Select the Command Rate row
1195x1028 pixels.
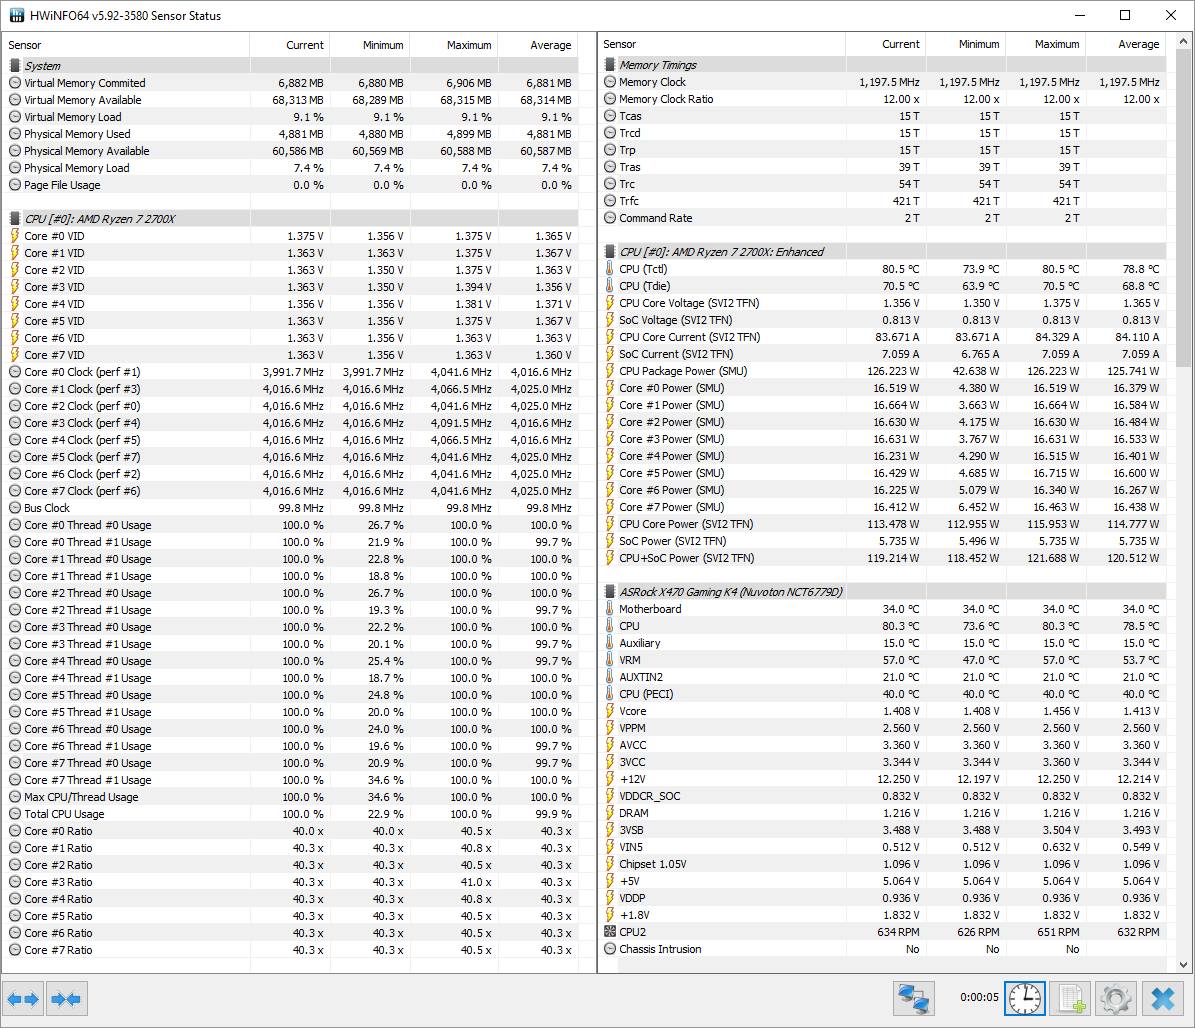884,218
